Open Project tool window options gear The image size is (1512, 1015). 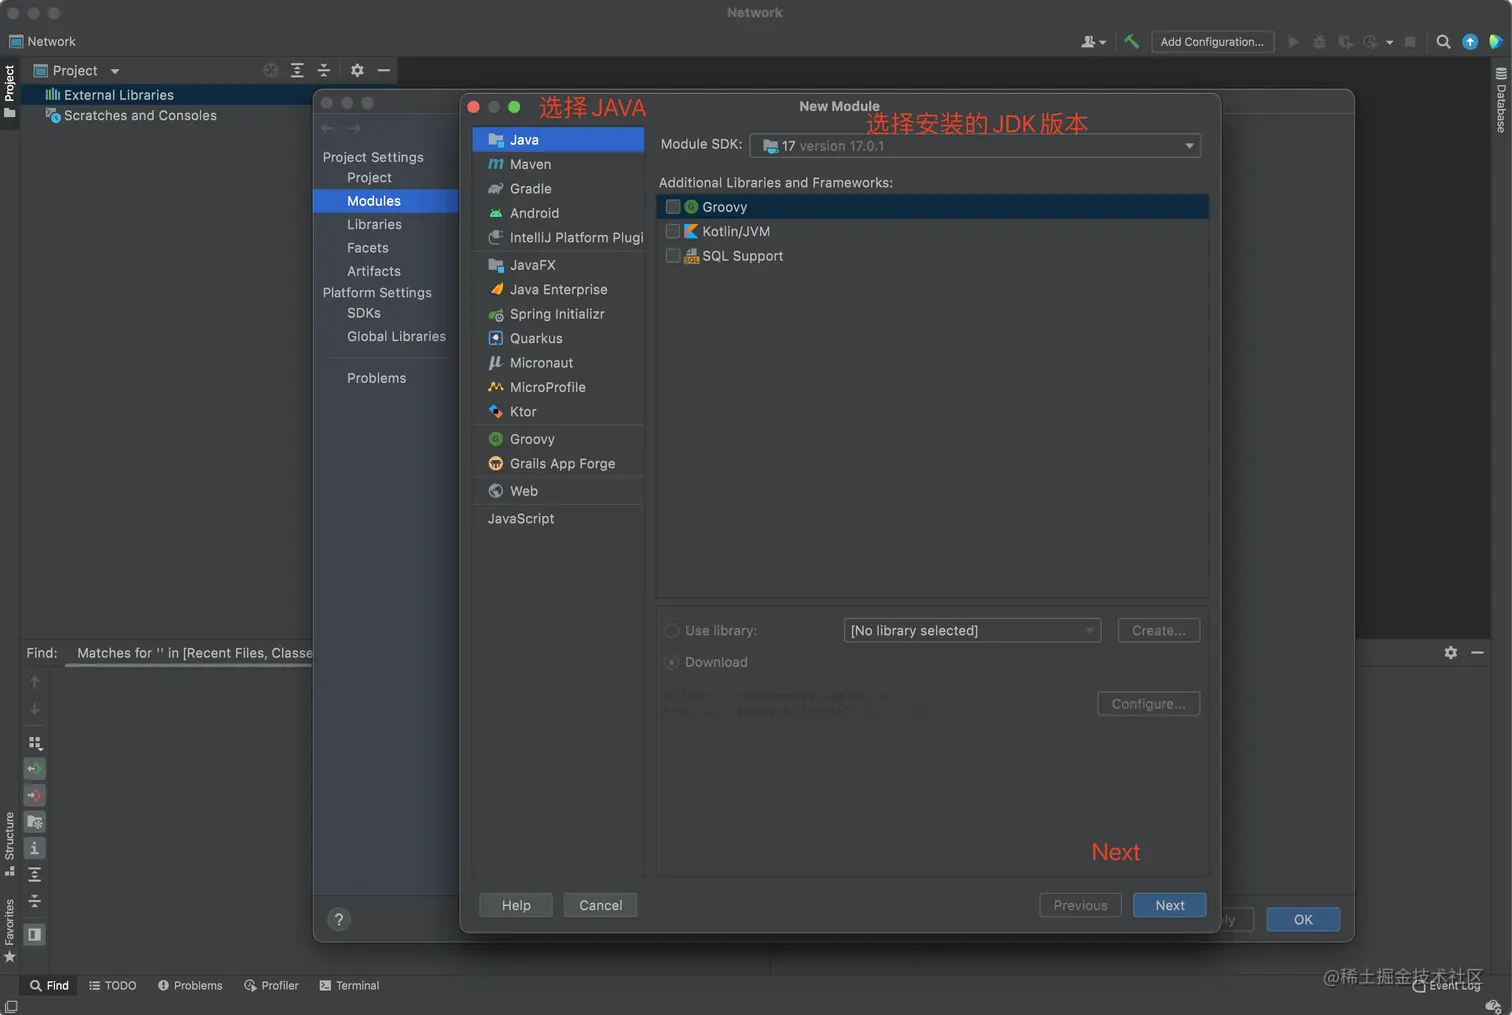tap(357, 70)
